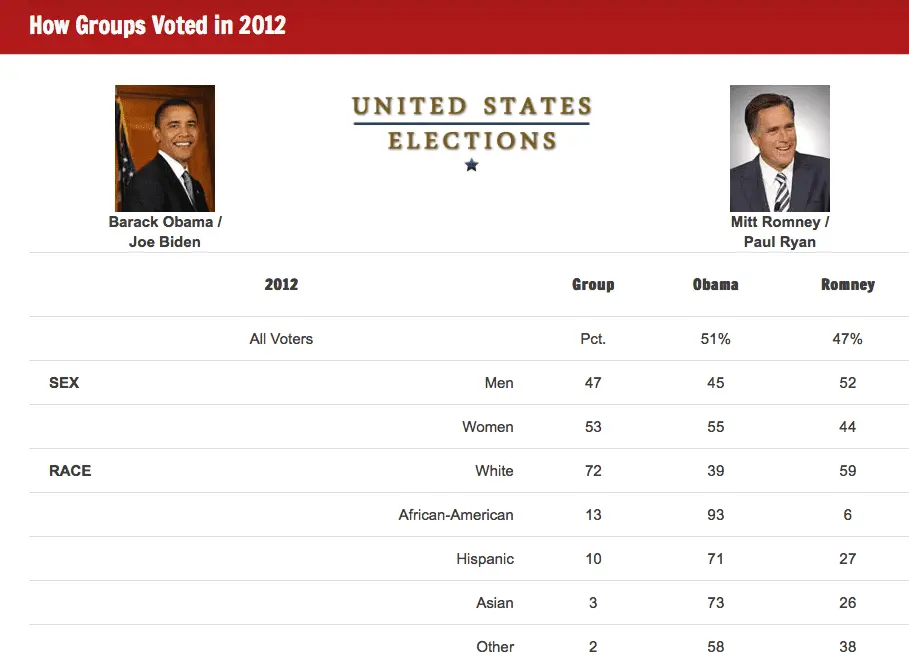Click the Group column header
This screenshot has height=664, width=909.
pos(593,284)
